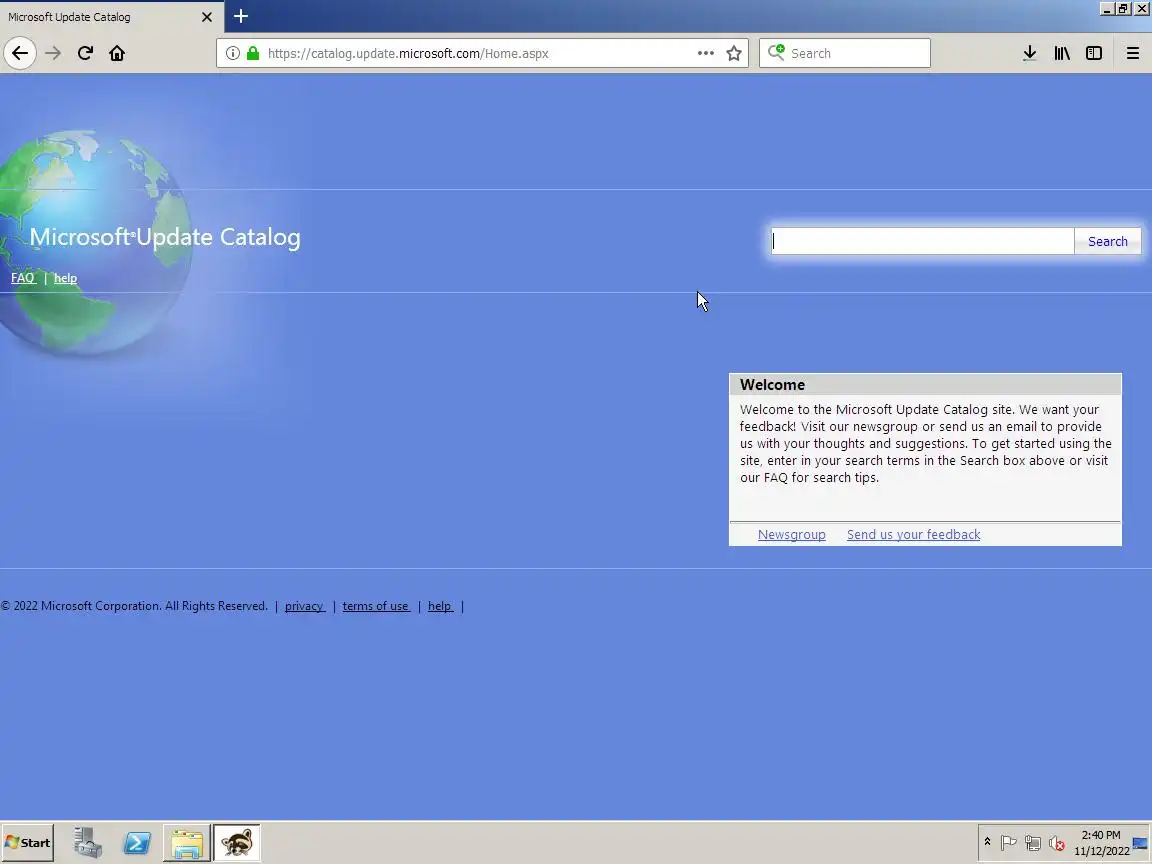Viewport: 1152px width, 864px height.
Task: Click the search engine magnifier icon
Action: coord(776,52)
